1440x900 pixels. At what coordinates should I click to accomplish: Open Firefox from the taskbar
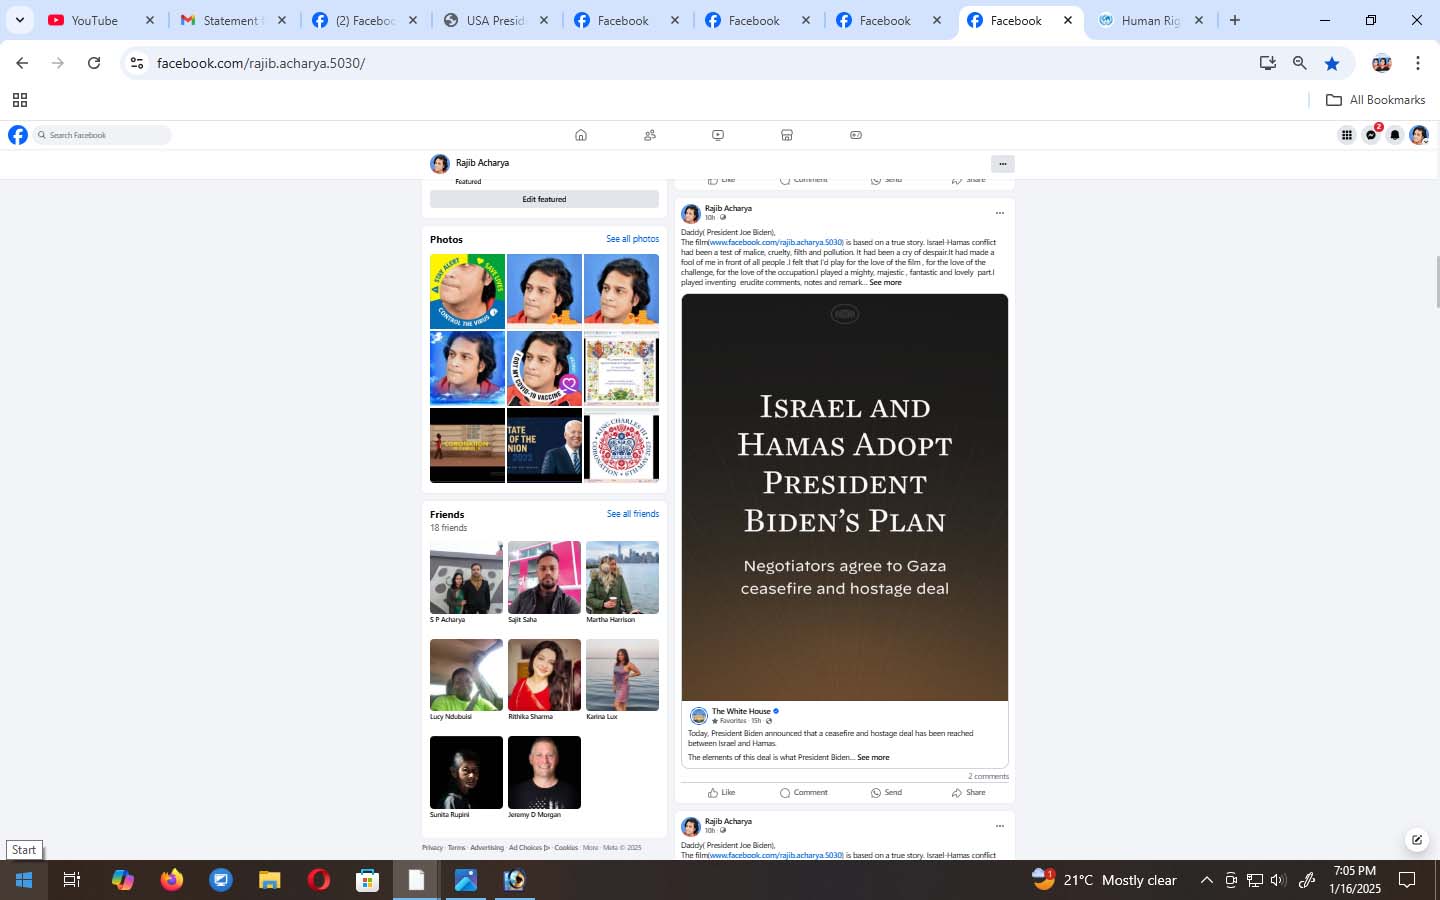point(172,880)
